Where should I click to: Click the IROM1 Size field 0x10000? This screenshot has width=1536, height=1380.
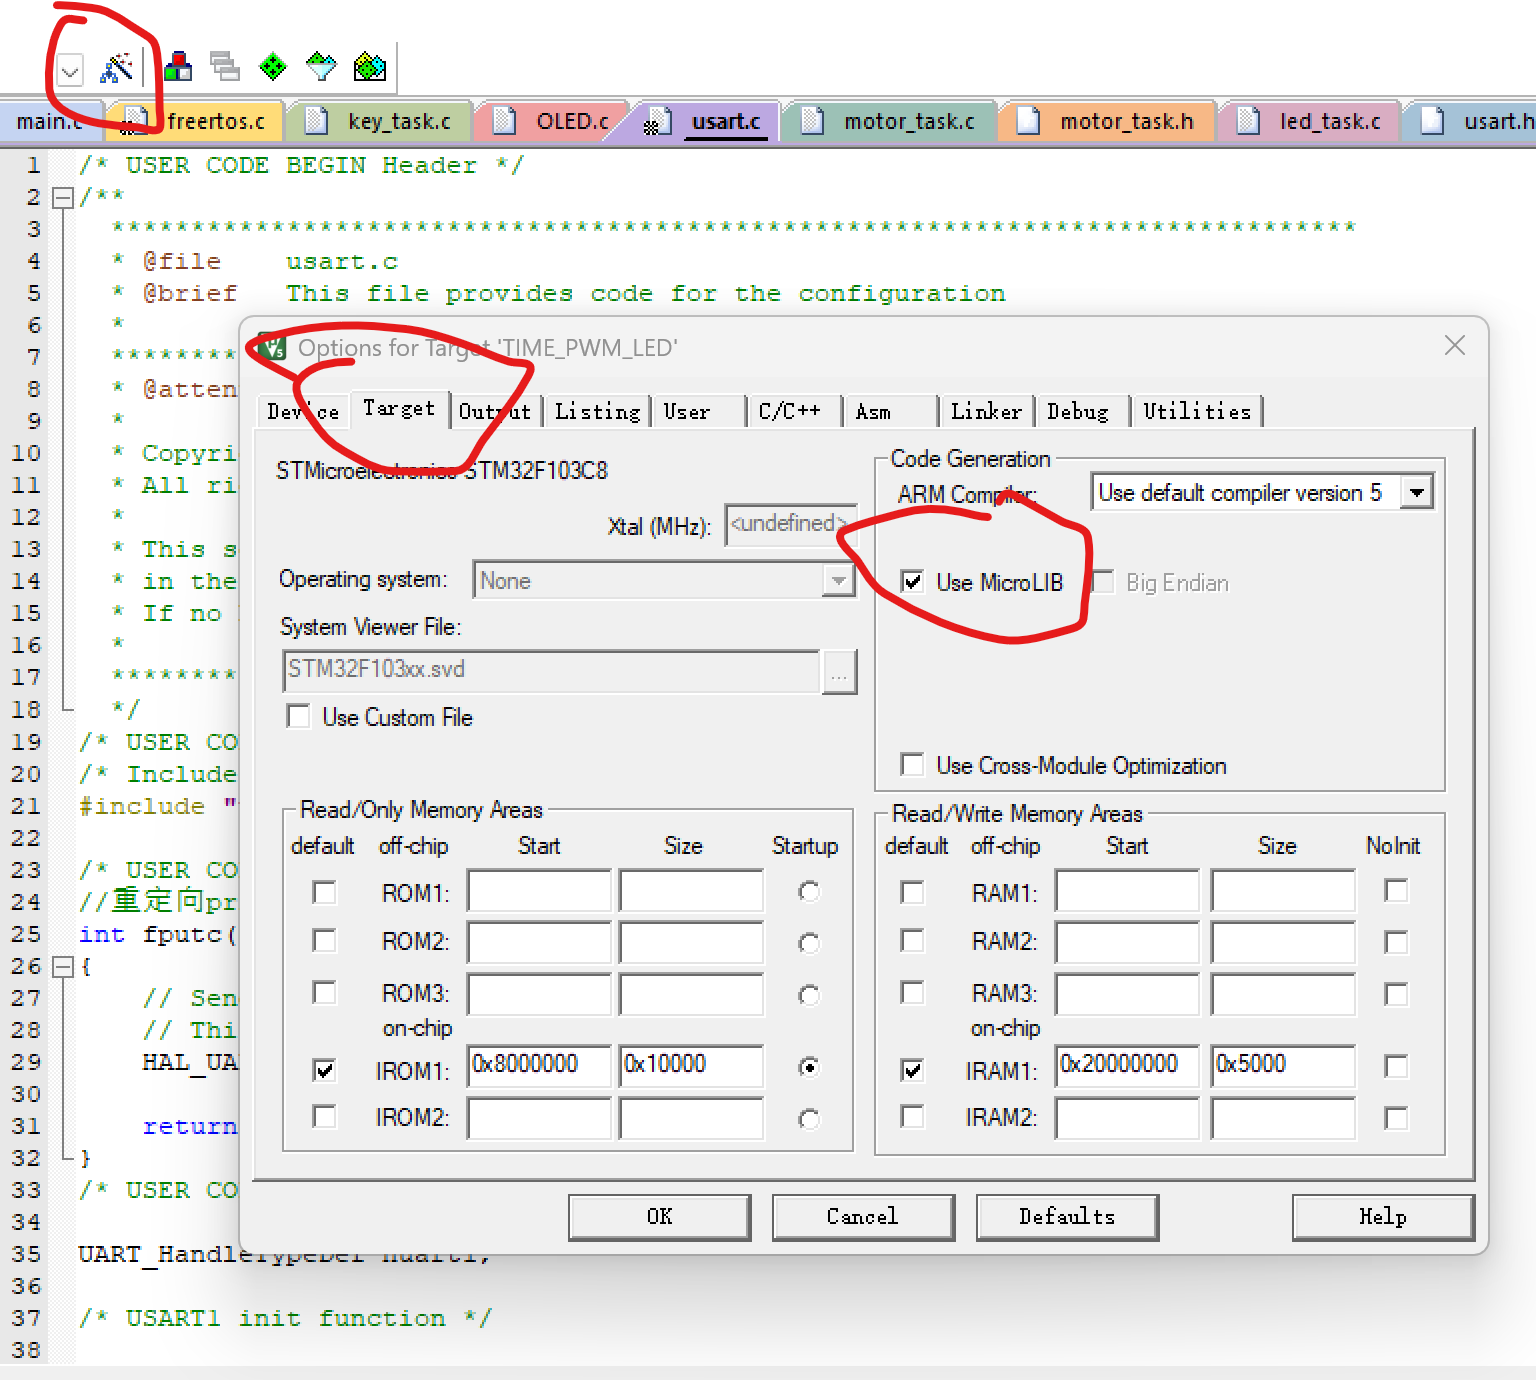(691, 1065)
